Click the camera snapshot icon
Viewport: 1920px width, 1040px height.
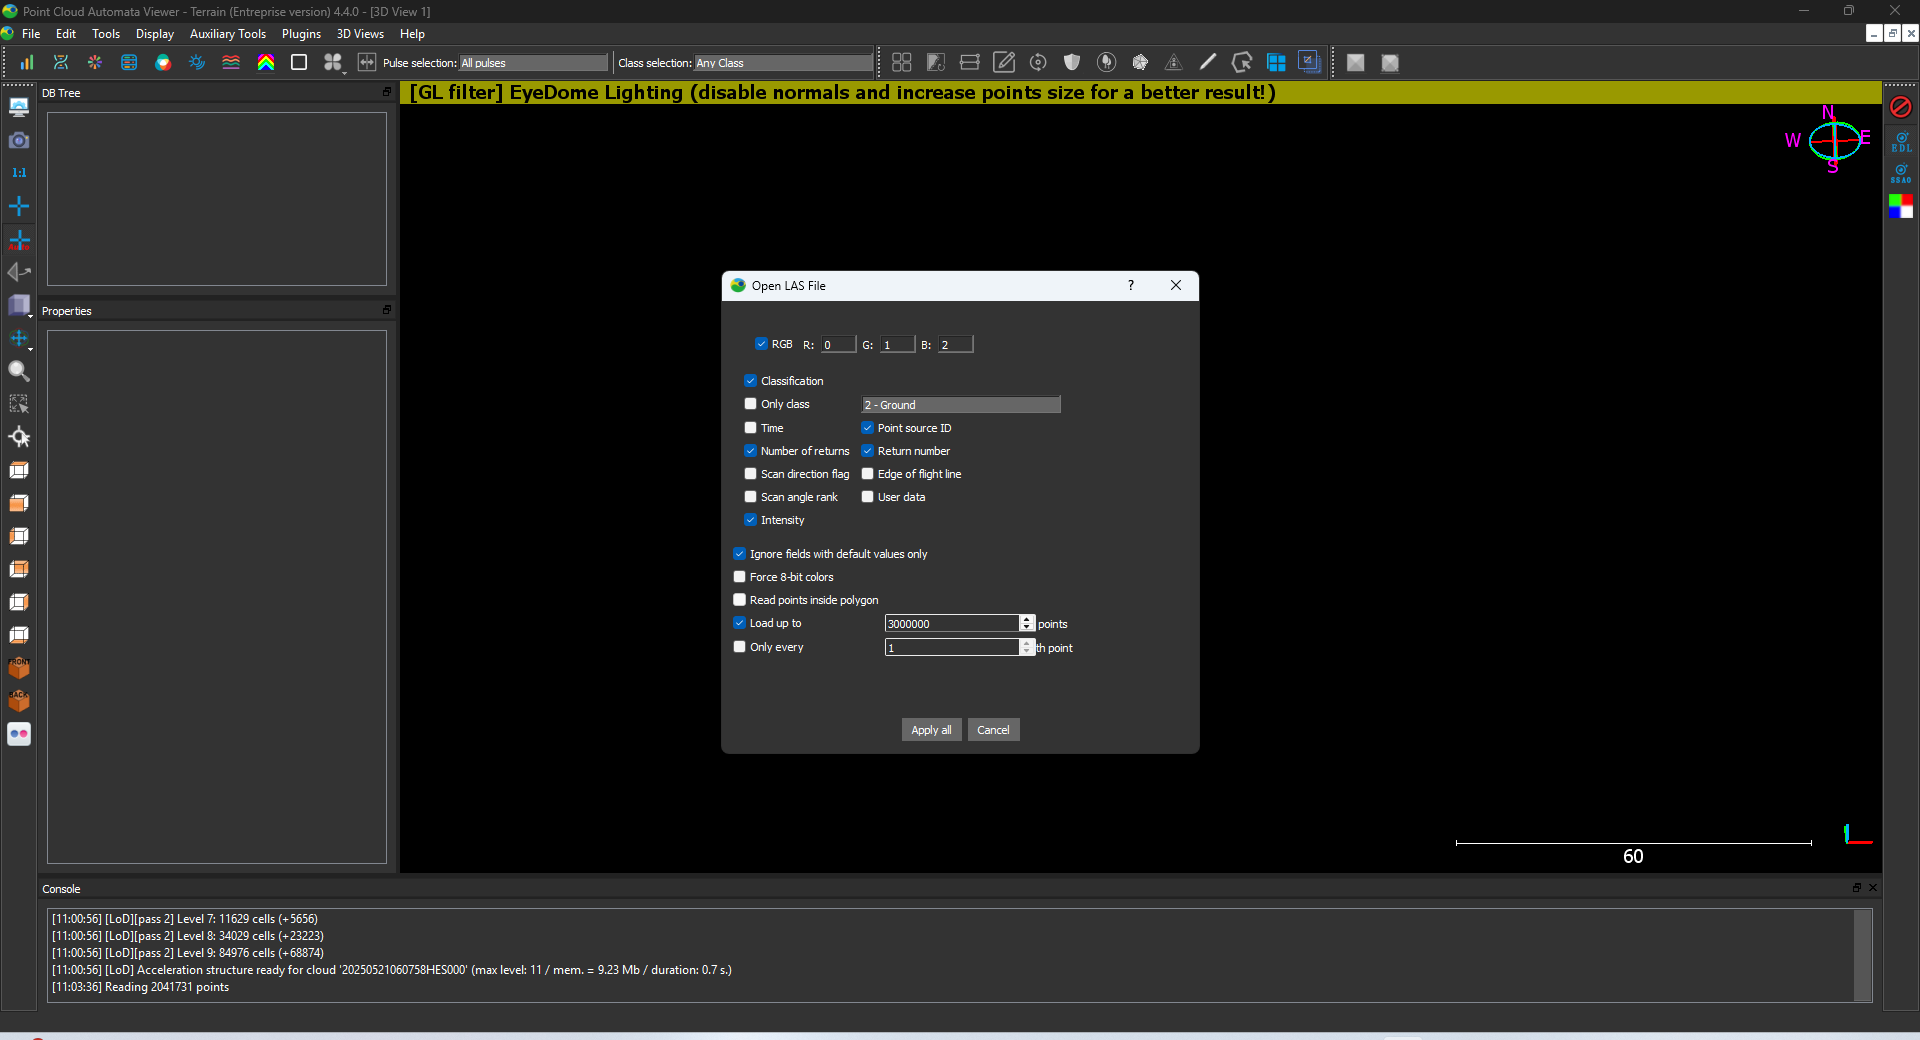(19, 140)
